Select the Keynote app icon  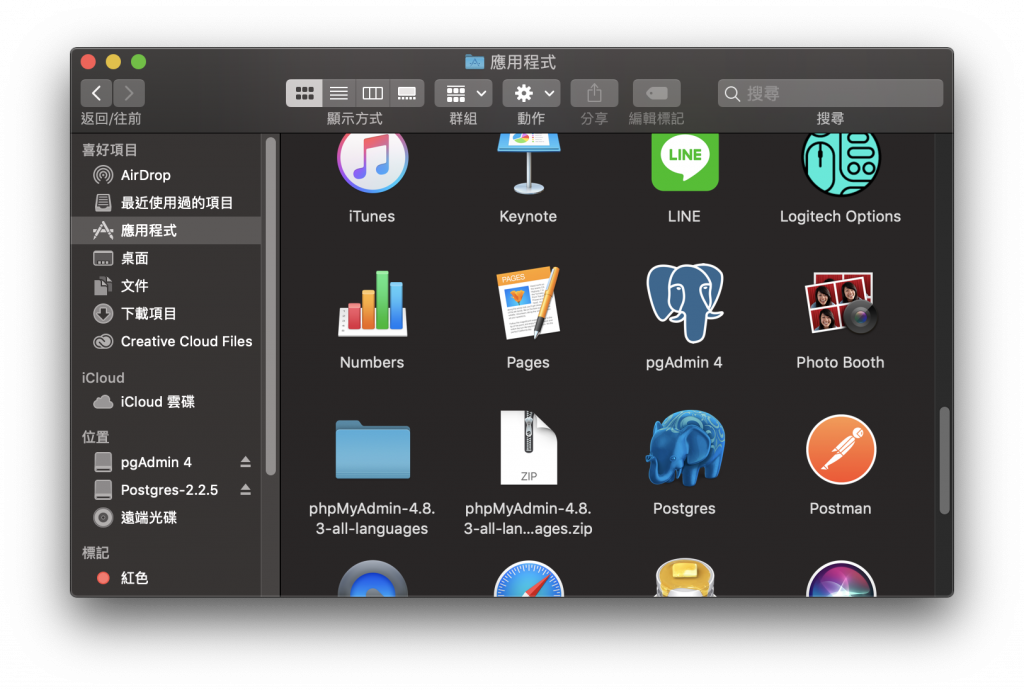pos(528,165)
